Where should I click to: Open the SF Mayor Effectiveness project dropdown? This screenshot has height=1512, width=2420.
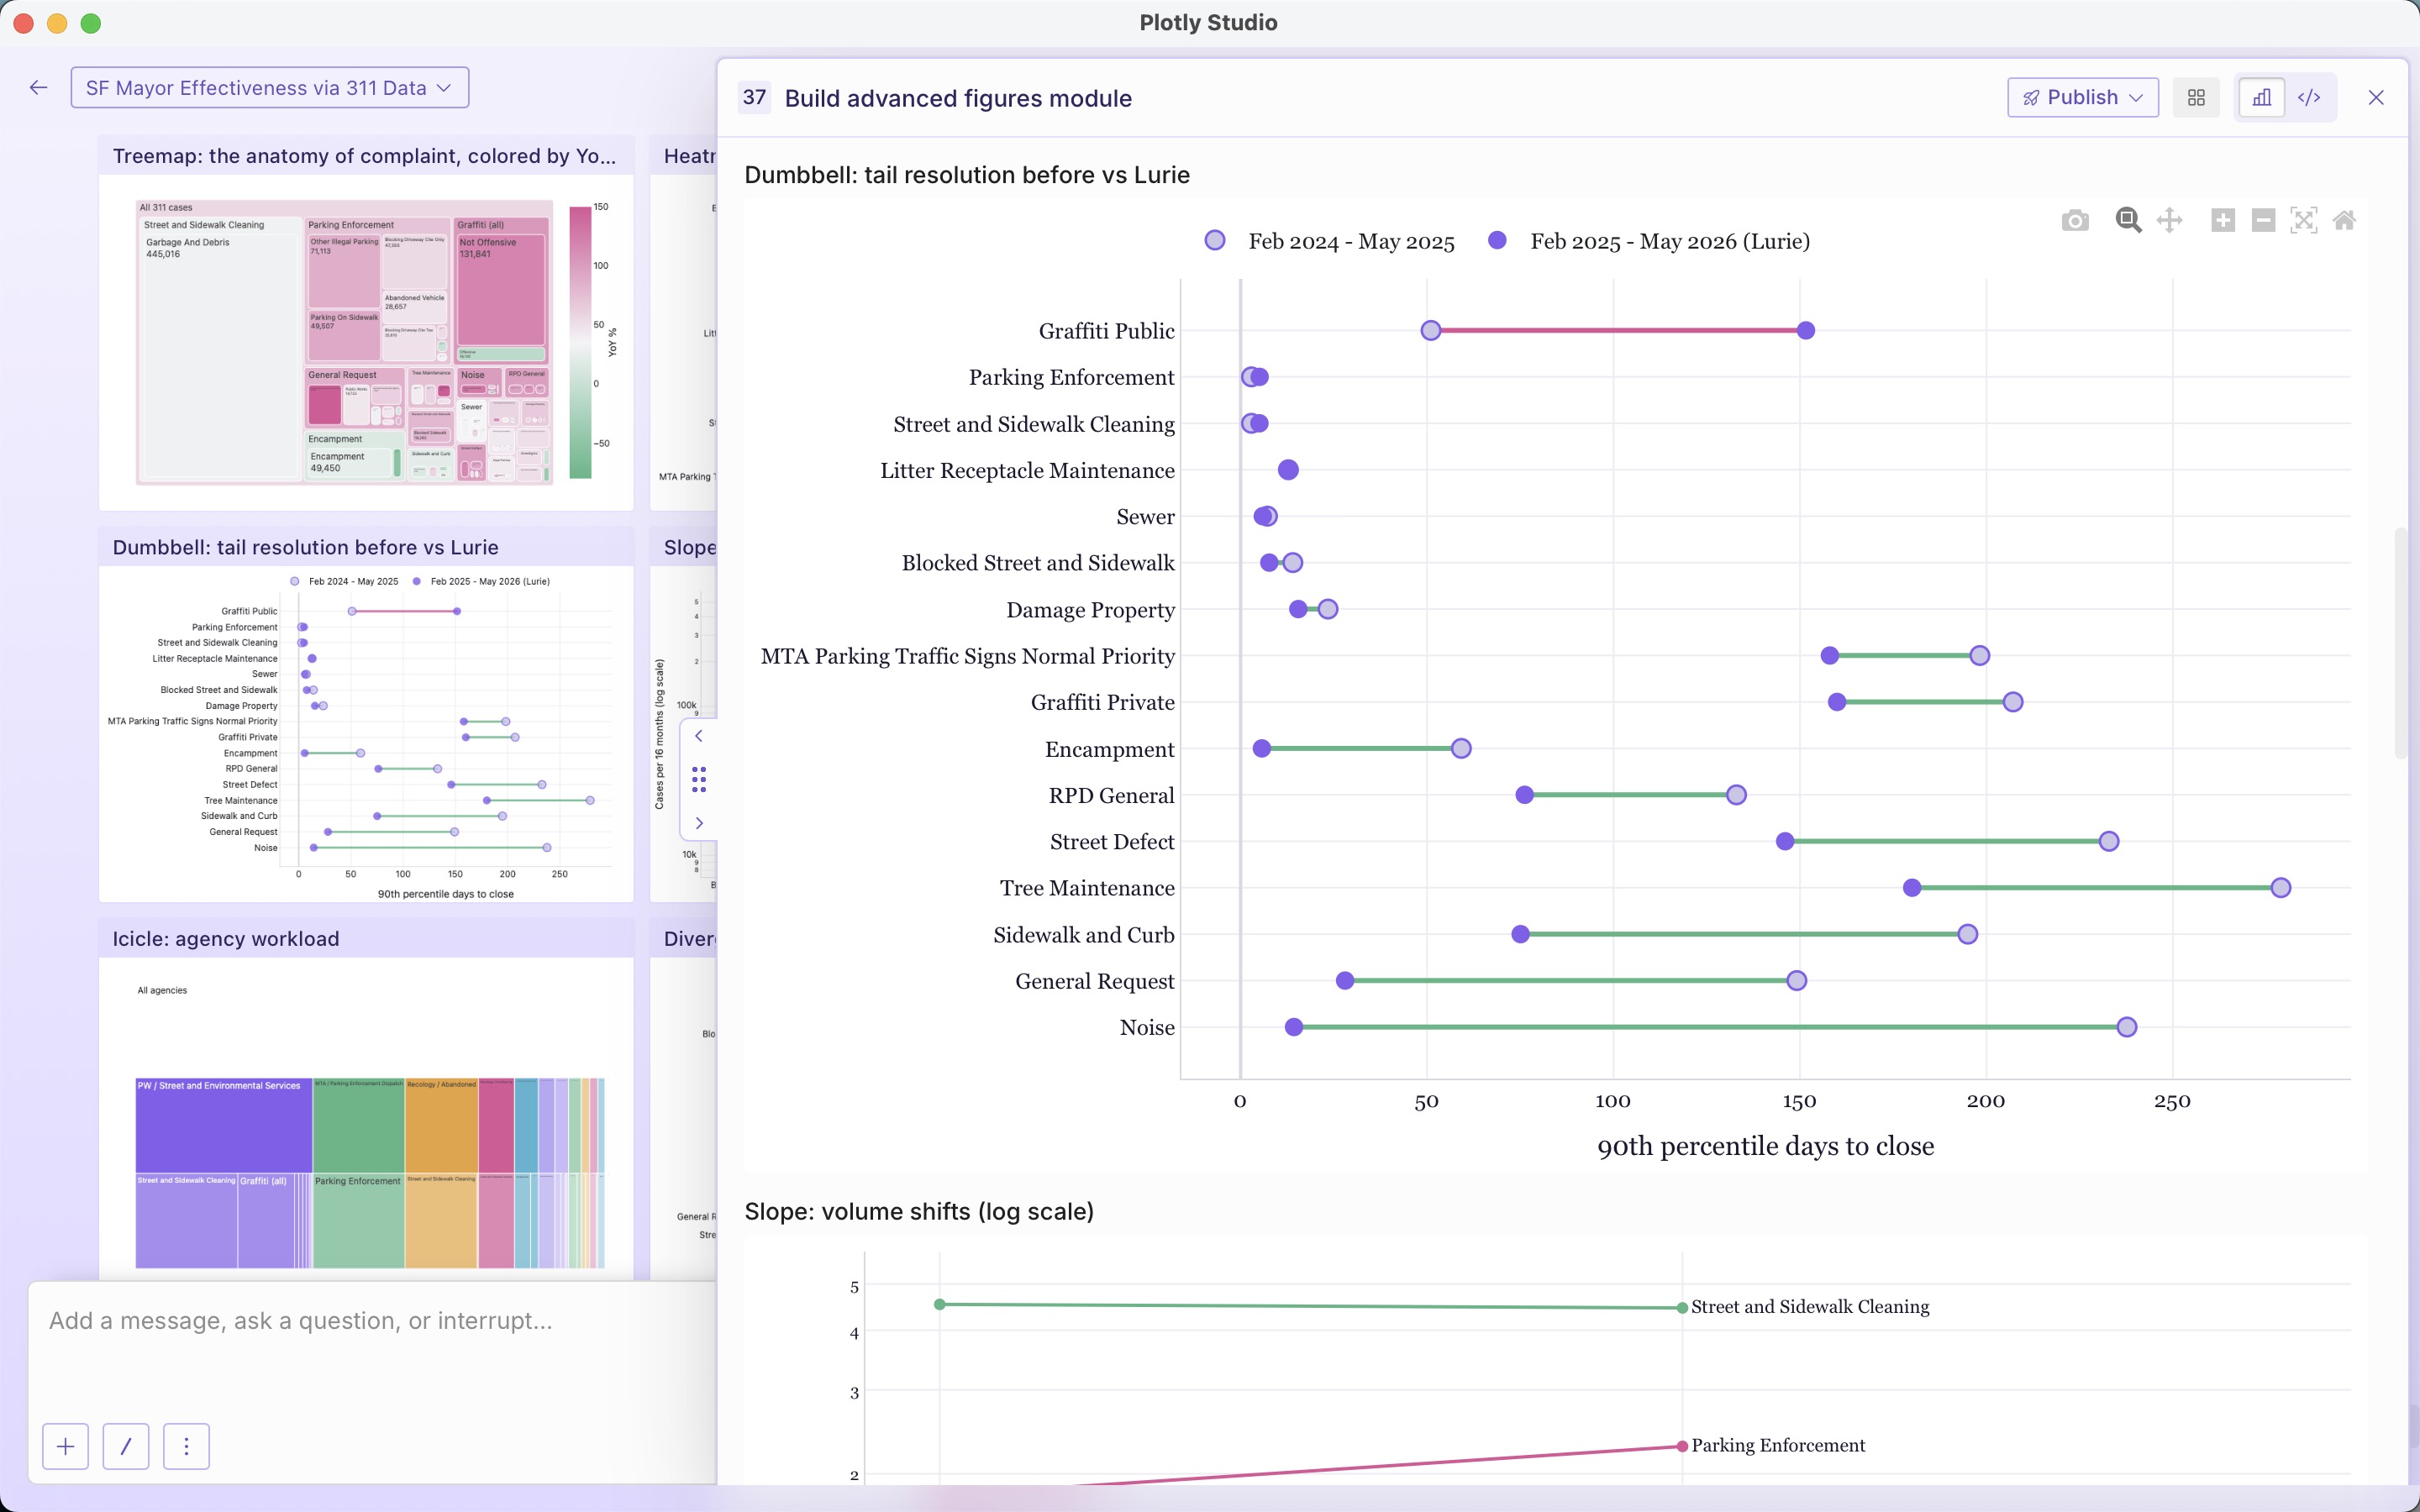click(x=269, y=88)
